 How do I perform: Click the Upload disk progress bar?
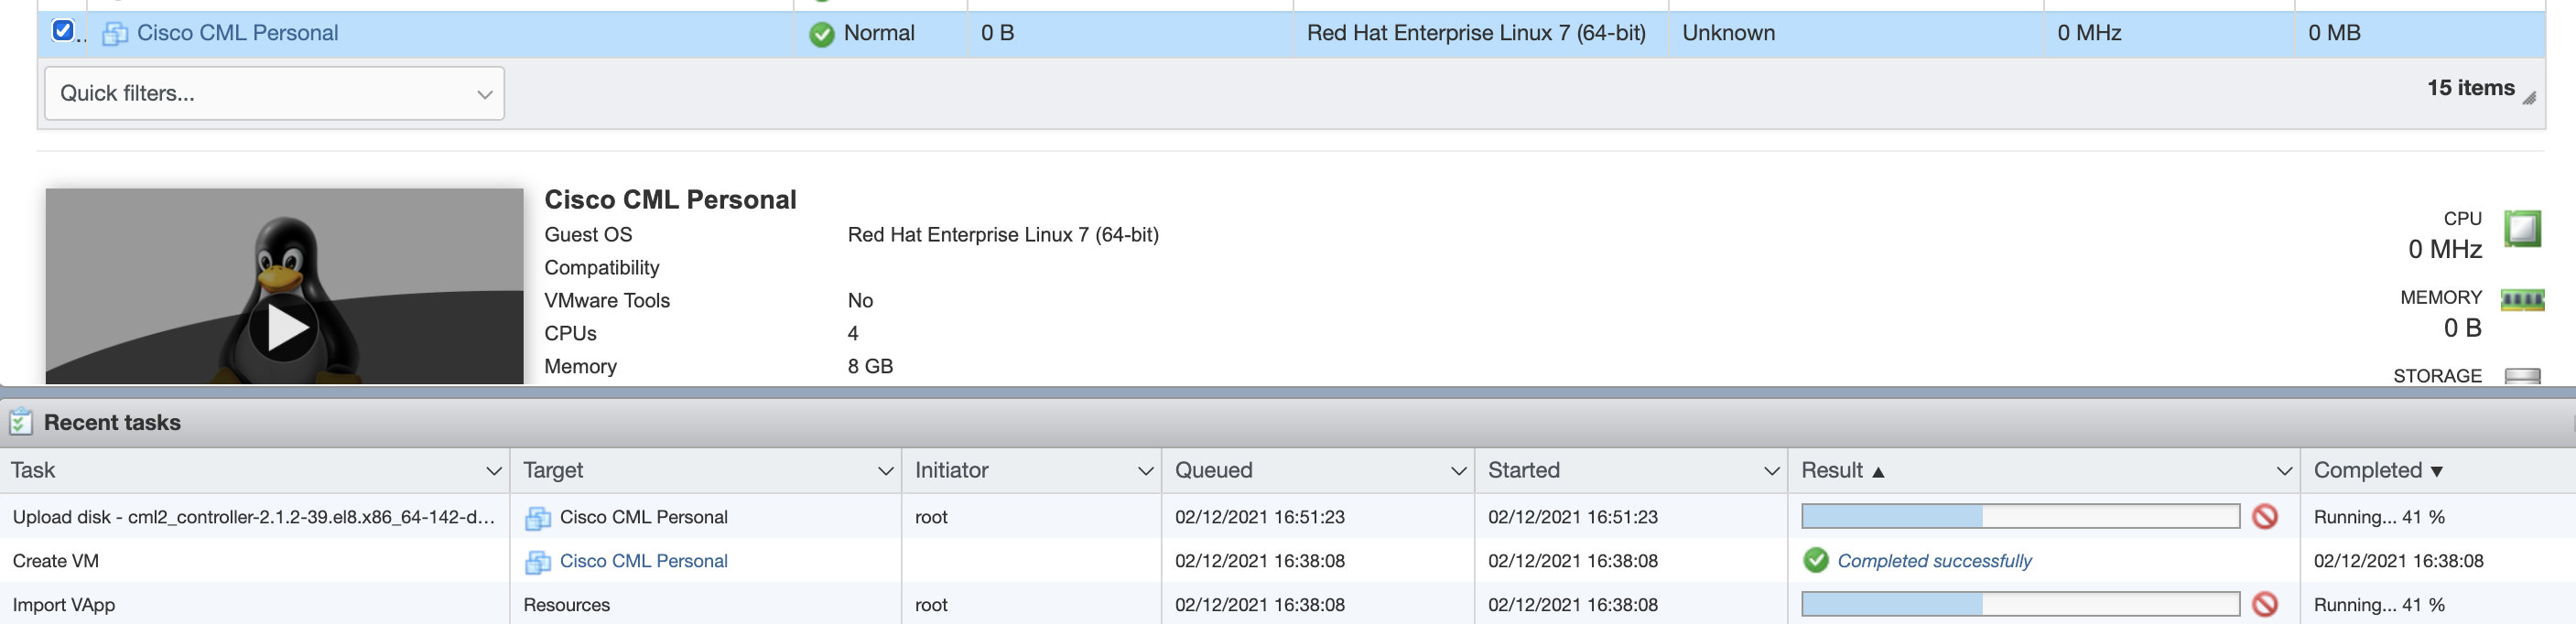(2019, 517)
